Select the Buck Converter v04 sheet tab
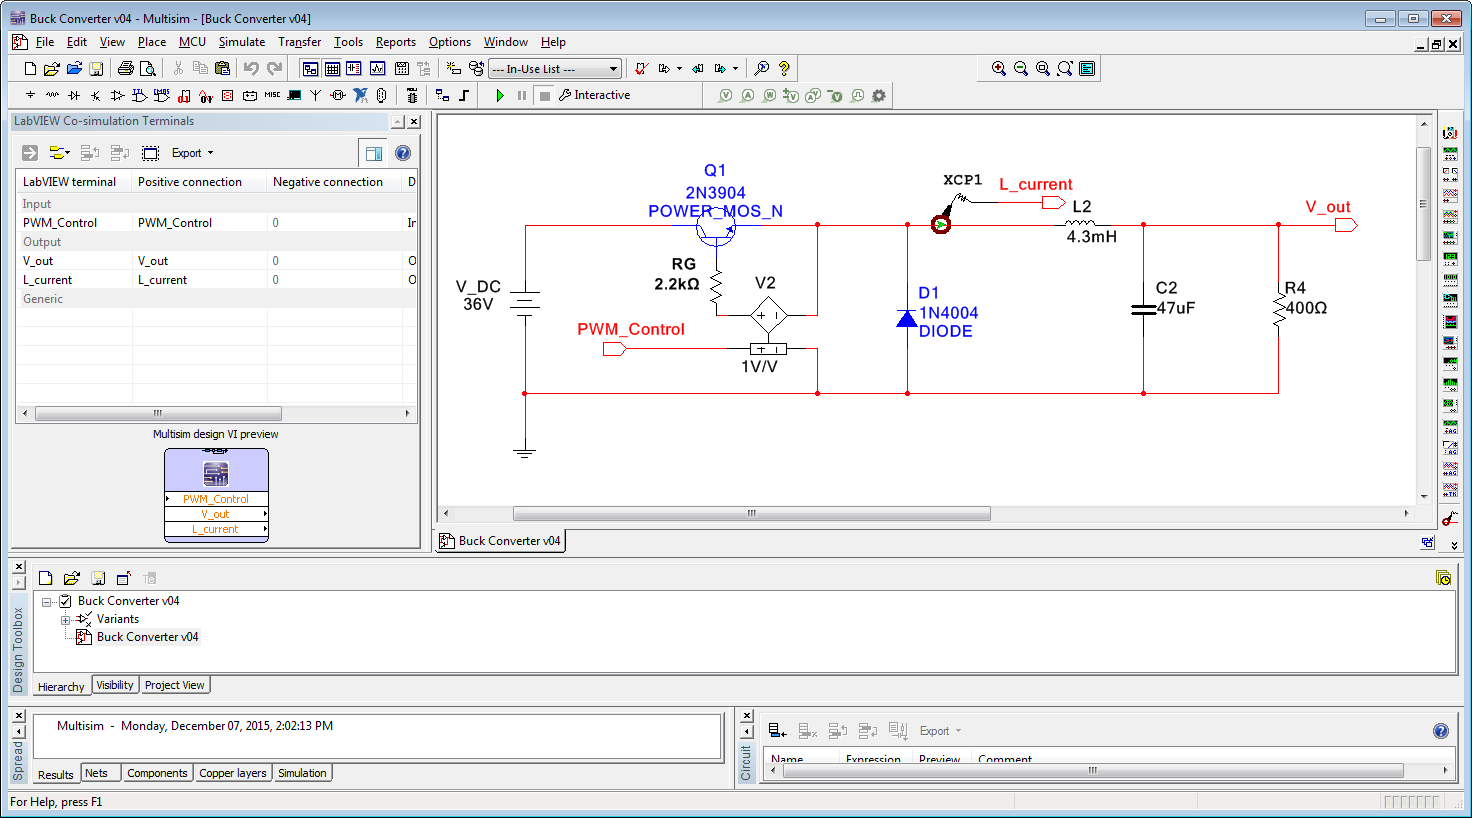 500,541
